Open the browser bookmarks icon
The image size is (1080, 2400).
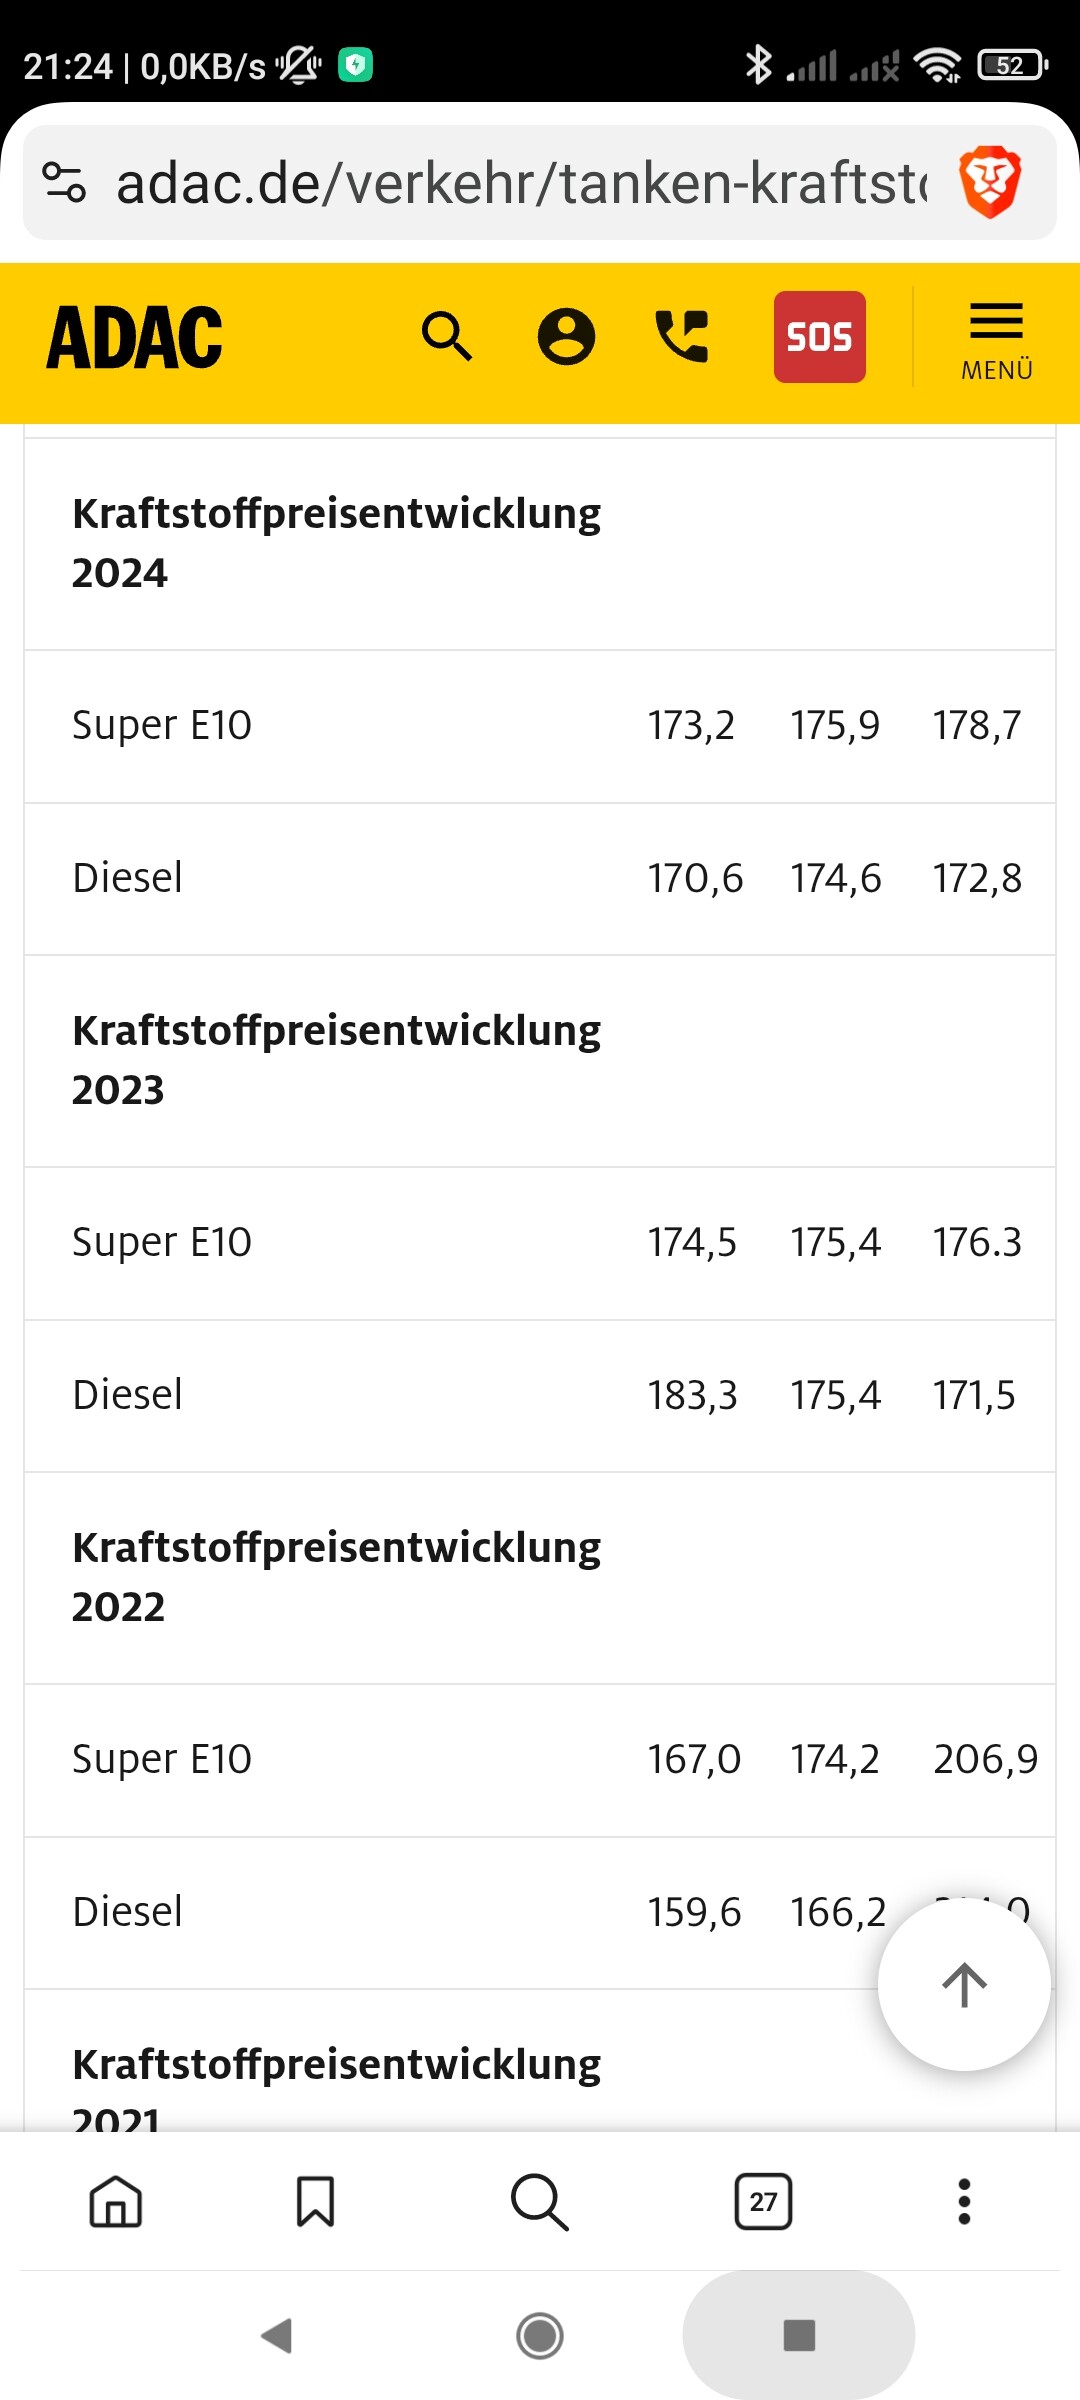pos(315,2201)
